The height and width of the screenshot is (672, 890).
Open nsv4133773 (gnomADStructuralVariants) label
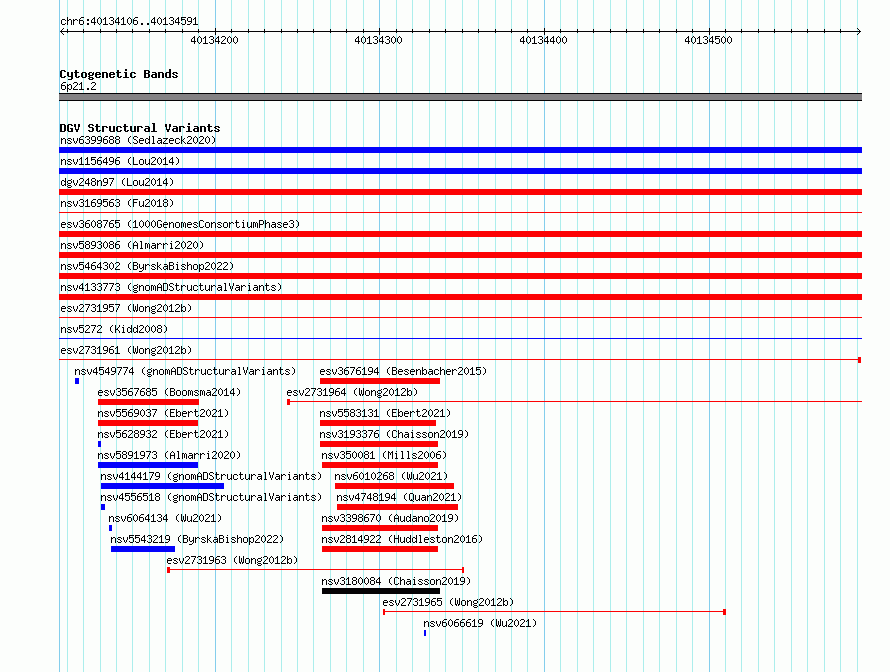pyautogui.click(x=171, y=287)
